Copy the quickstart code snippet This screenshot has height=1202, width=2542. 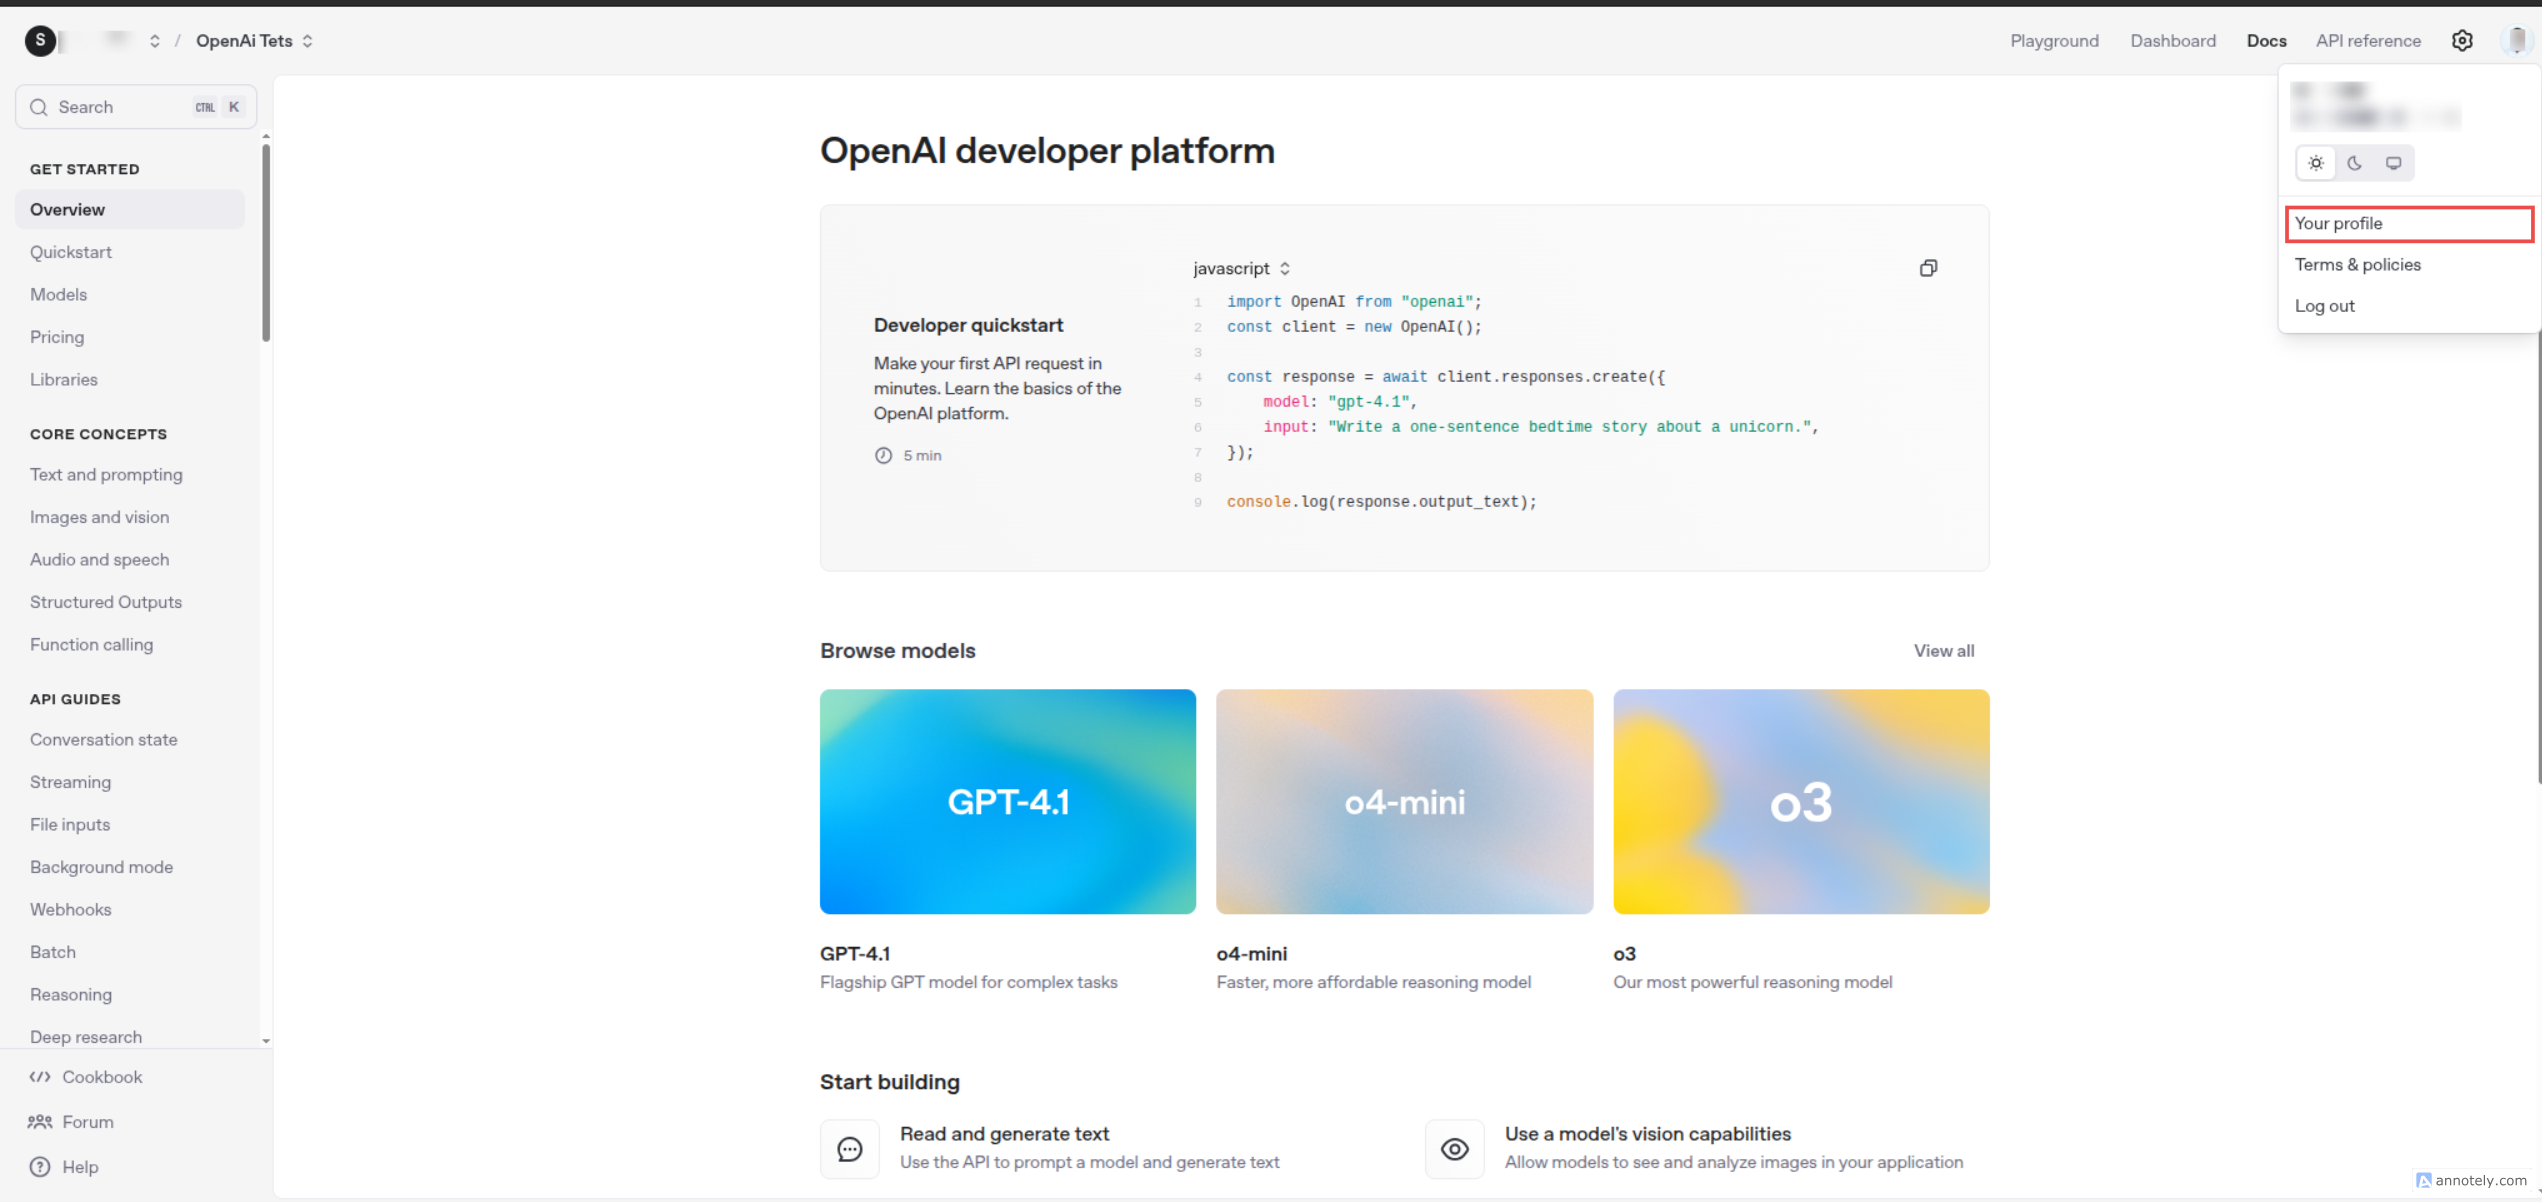[x=1928, y=268]
